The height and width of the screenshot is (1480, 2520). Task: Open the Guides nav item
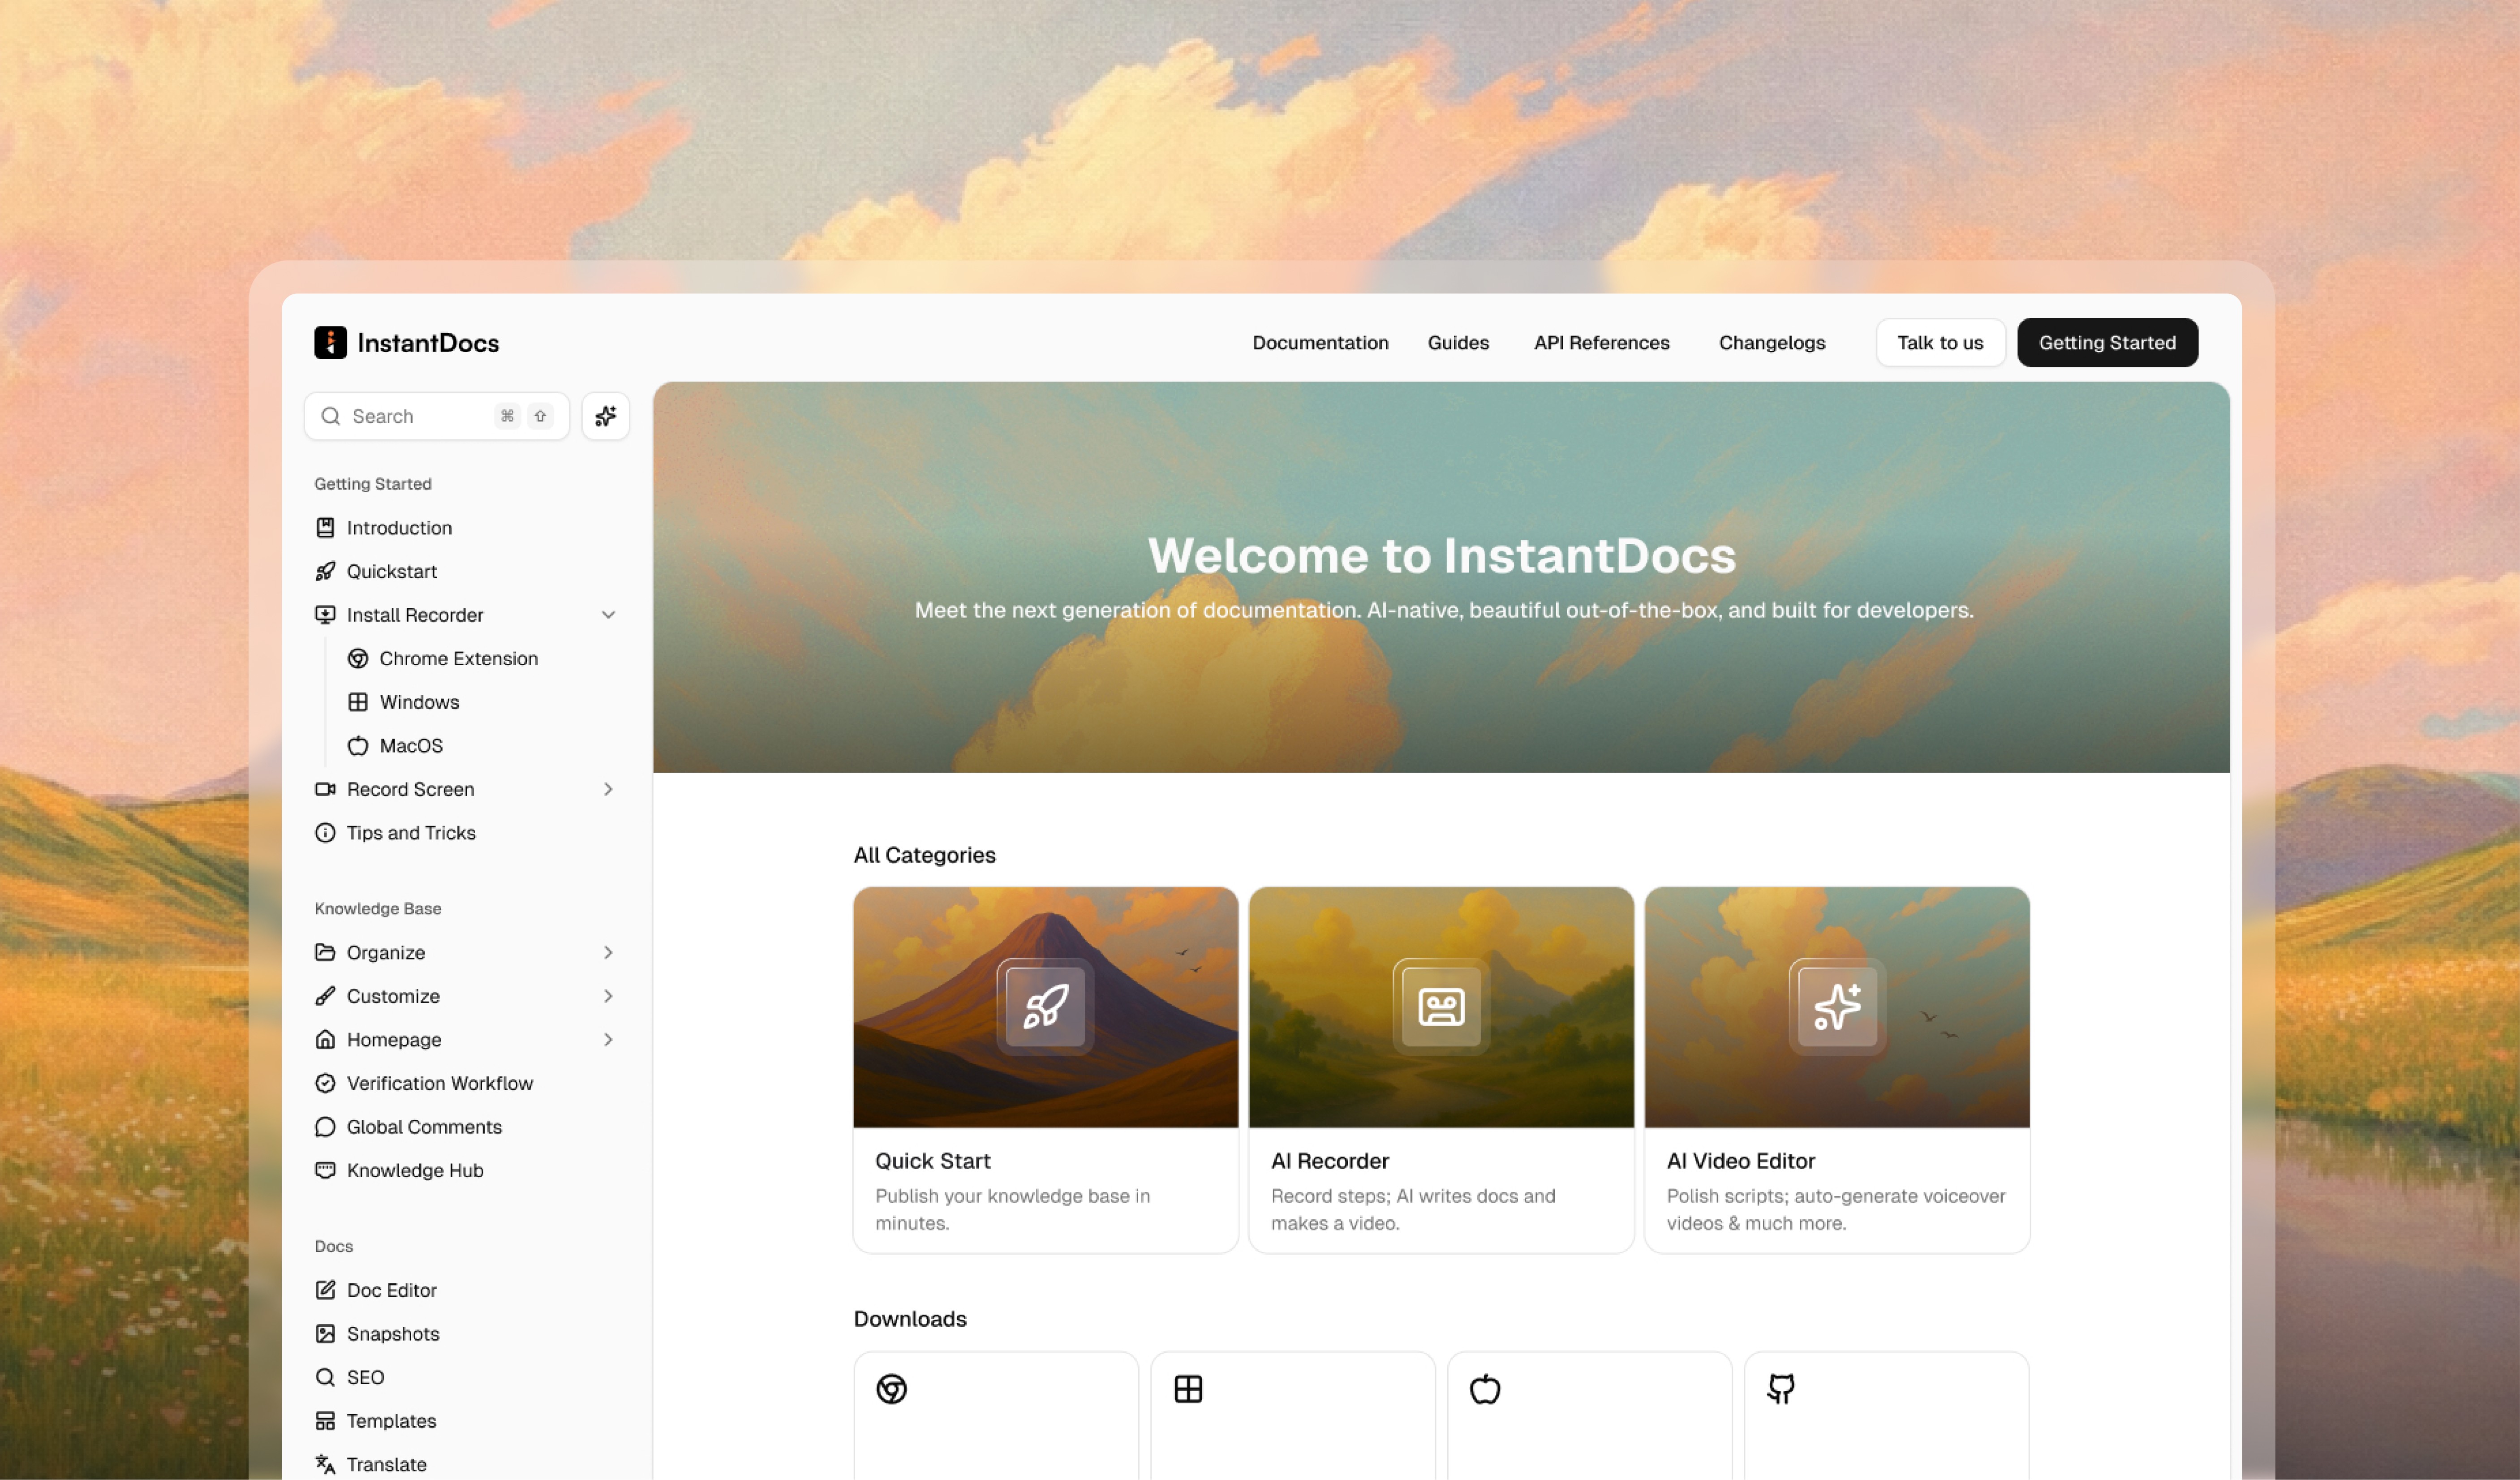[1458, 343]
